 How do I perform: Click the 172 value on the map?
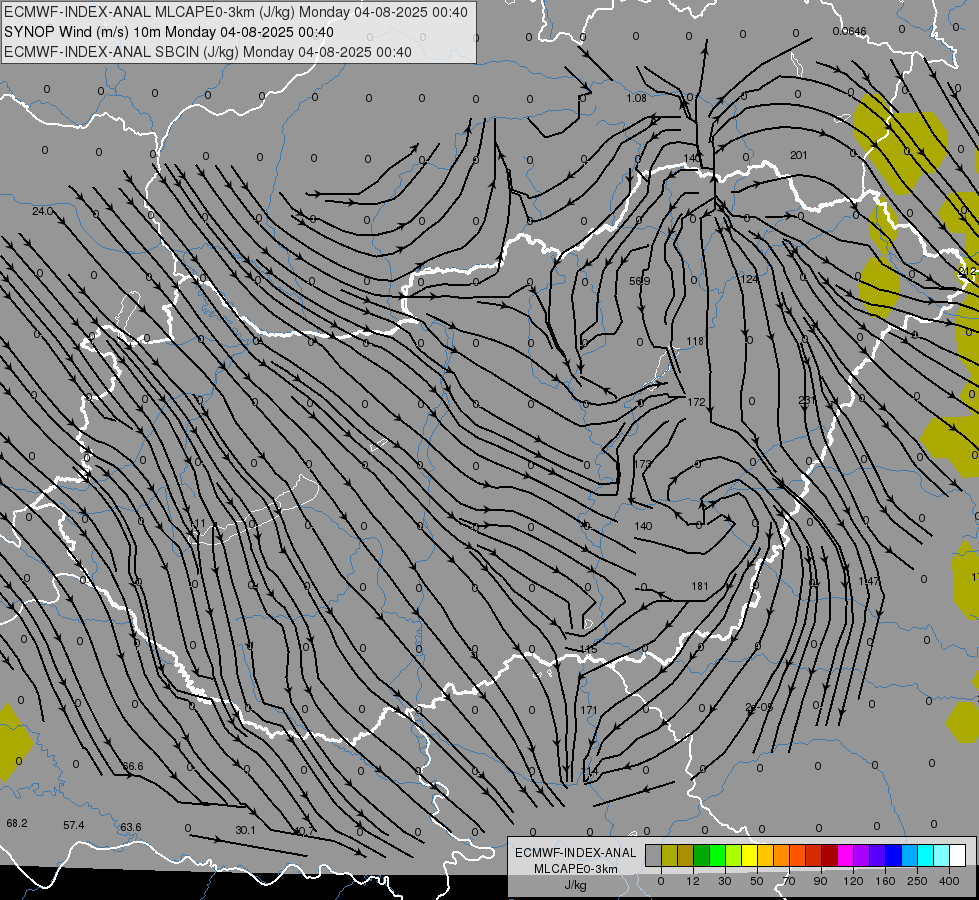696,402
